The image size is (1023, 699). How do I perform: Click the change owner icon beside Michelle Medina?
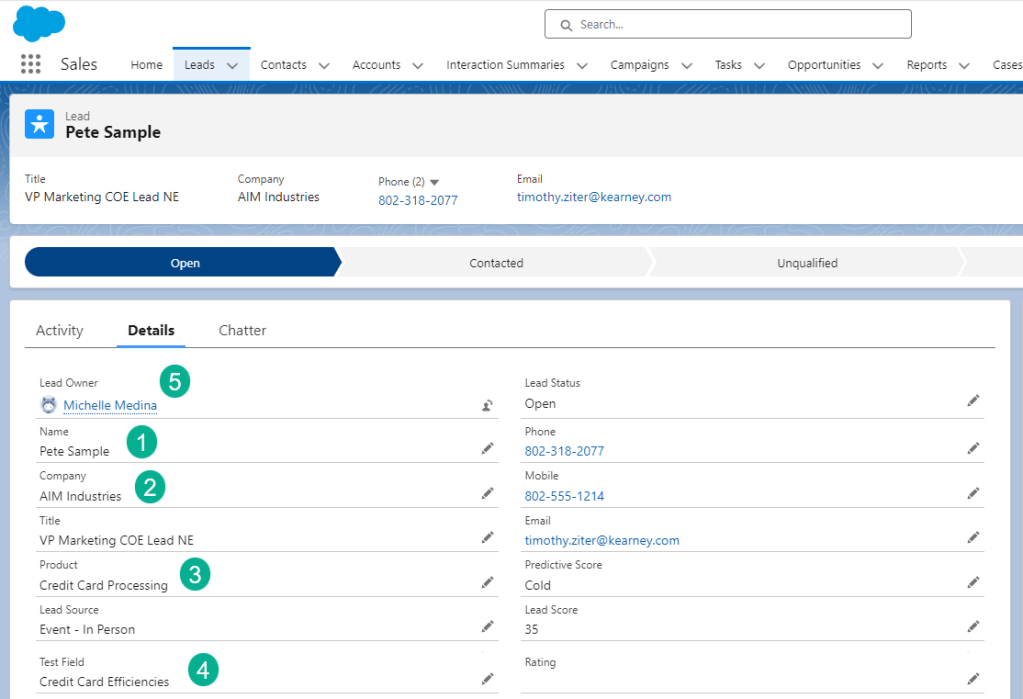click(487, 405)
